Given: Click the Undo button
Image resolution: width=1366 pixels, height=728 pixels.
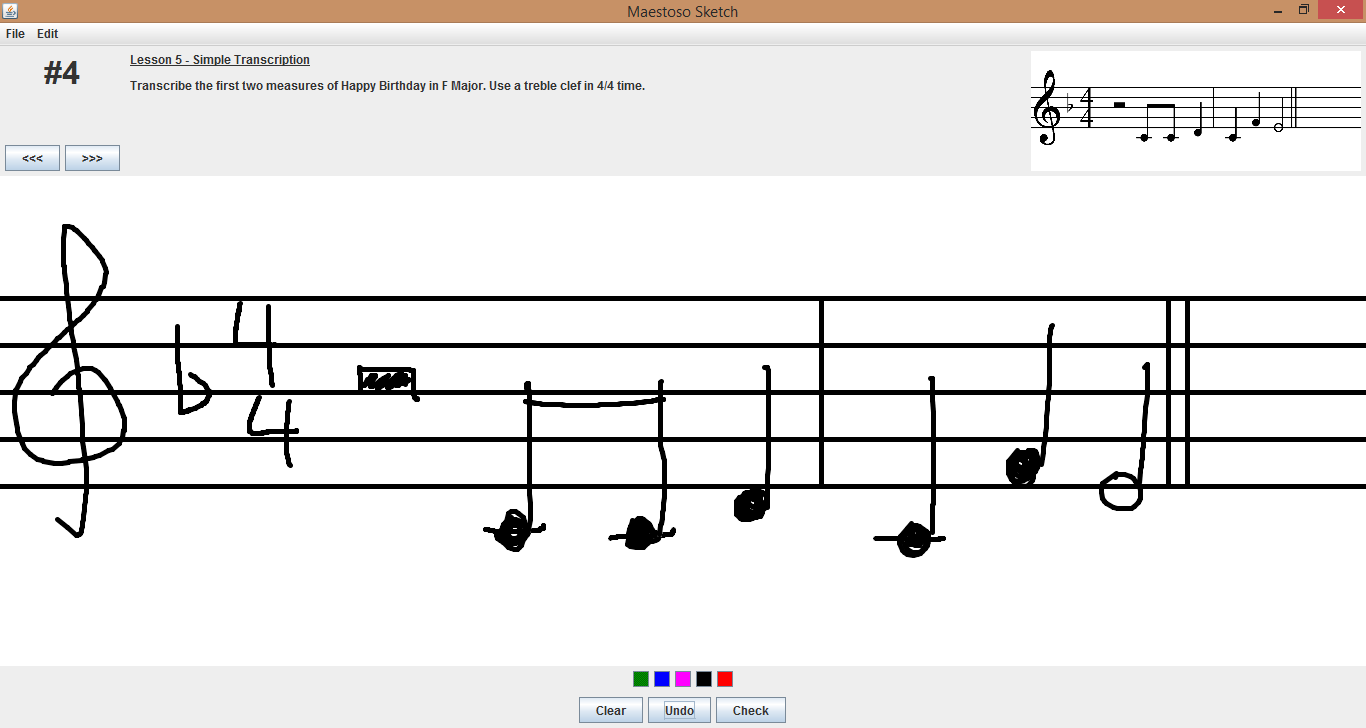Looking at the screenshot, I should click(x=679, y=710).
